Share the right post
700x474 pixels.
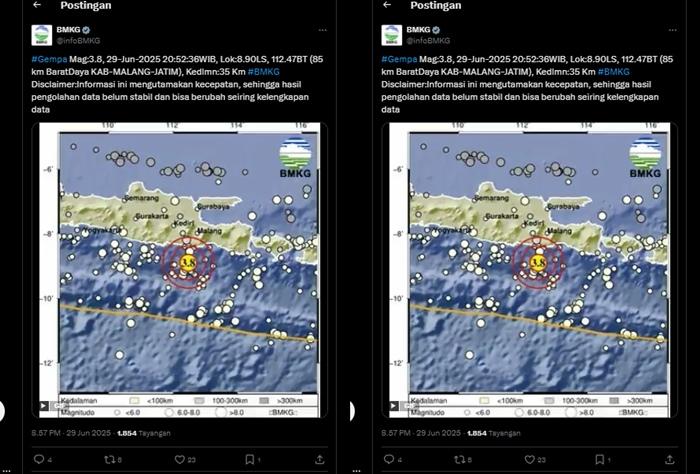[x=670, y=459]
